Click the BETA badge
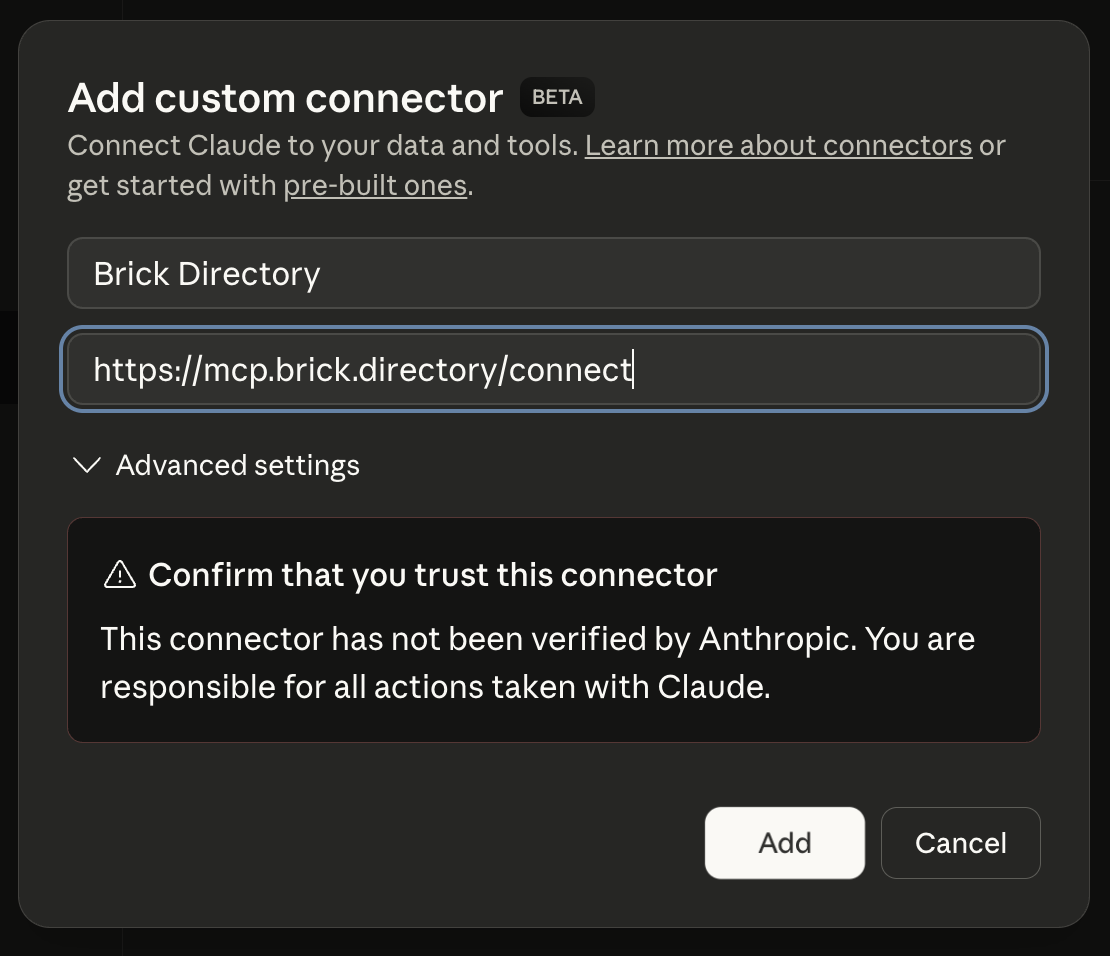 (x=557, y=97)
